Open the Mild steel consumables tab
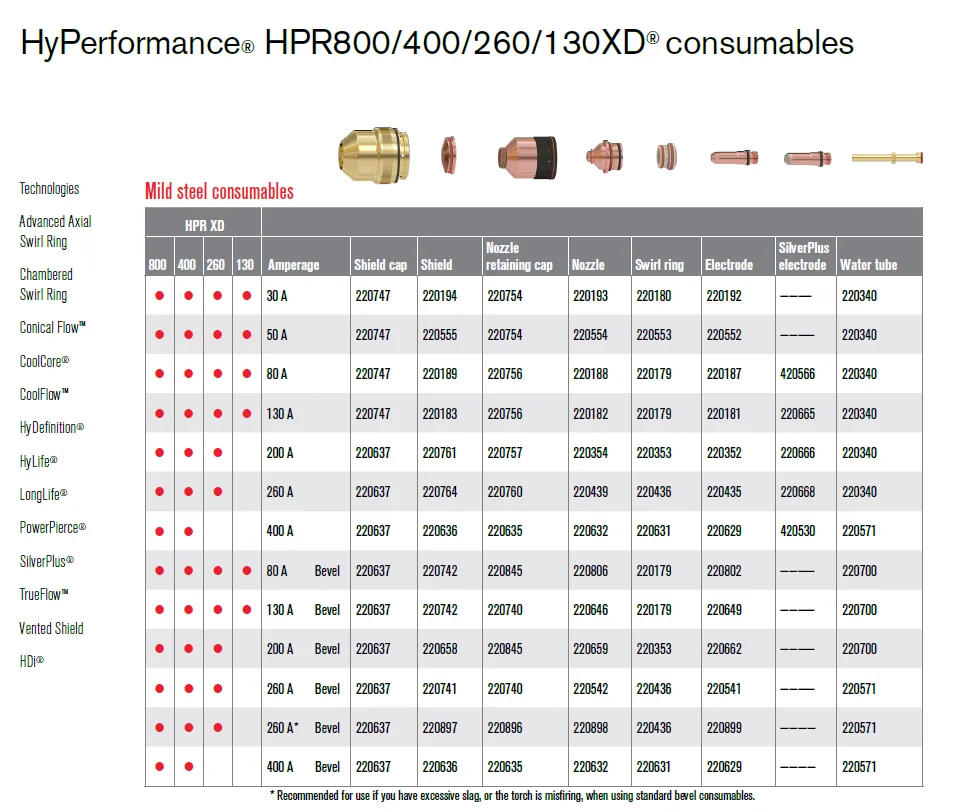This screenshot has height=812, width=967. 219,190
